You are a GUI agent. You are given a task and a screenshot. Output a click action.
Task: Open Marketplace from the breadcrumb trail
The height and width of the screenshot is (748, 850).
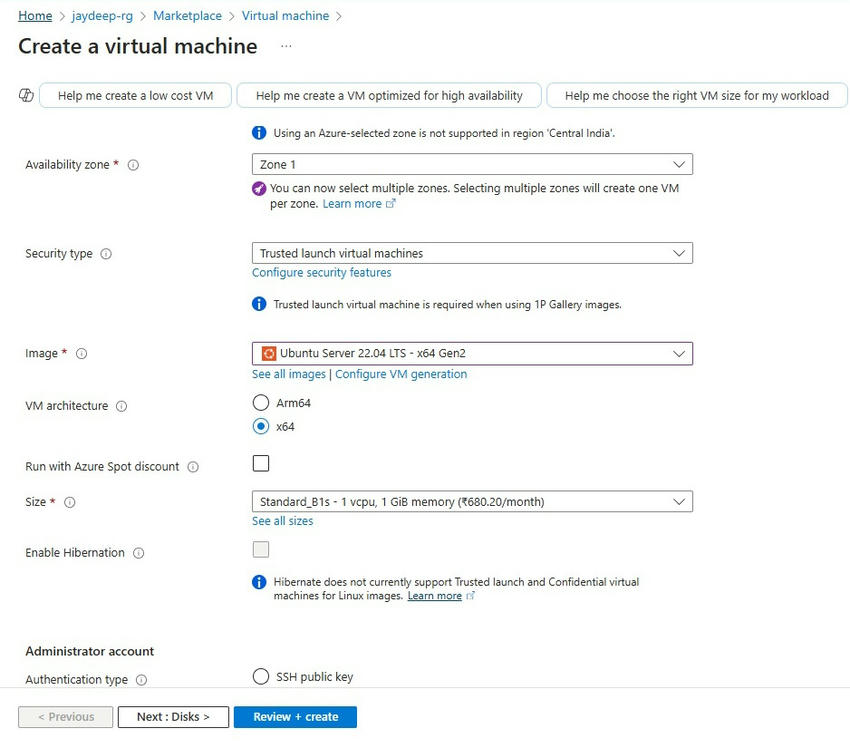187,15
